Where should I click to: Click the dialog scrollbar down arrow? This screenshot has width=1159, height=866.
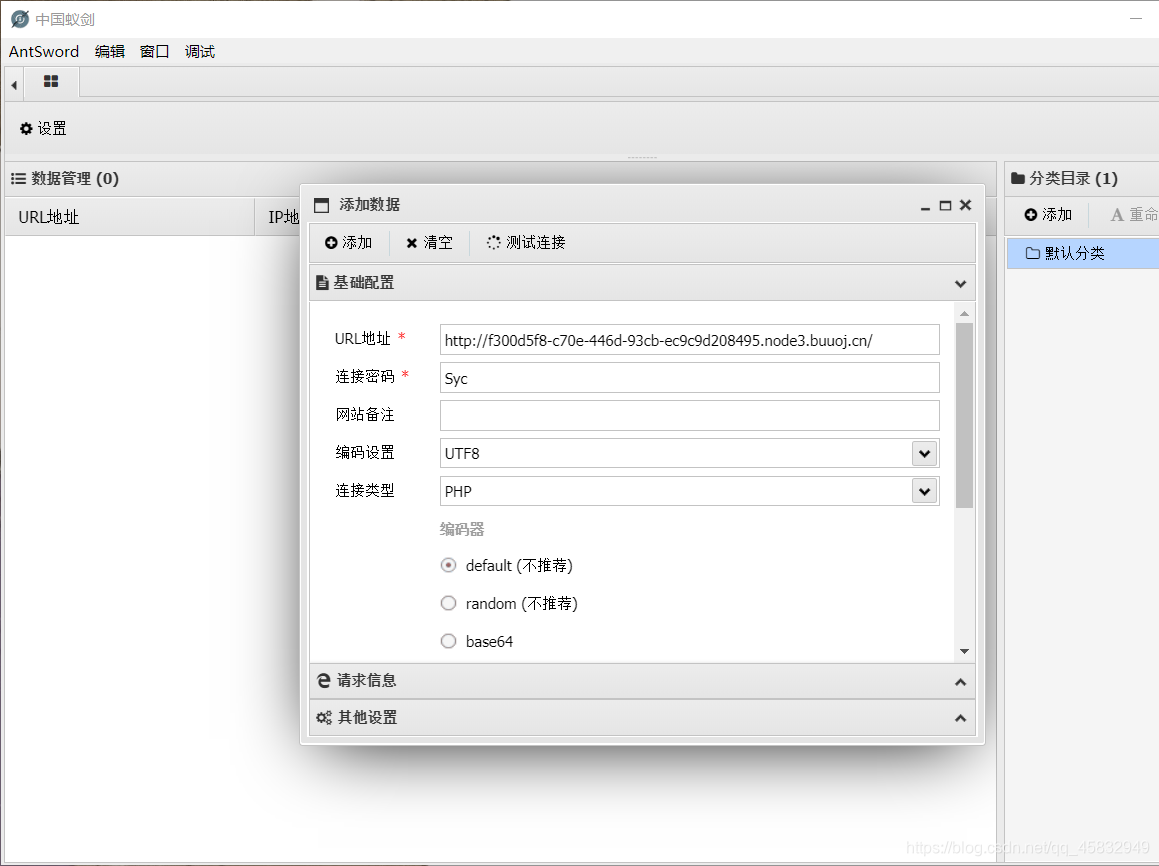(964, 651)
